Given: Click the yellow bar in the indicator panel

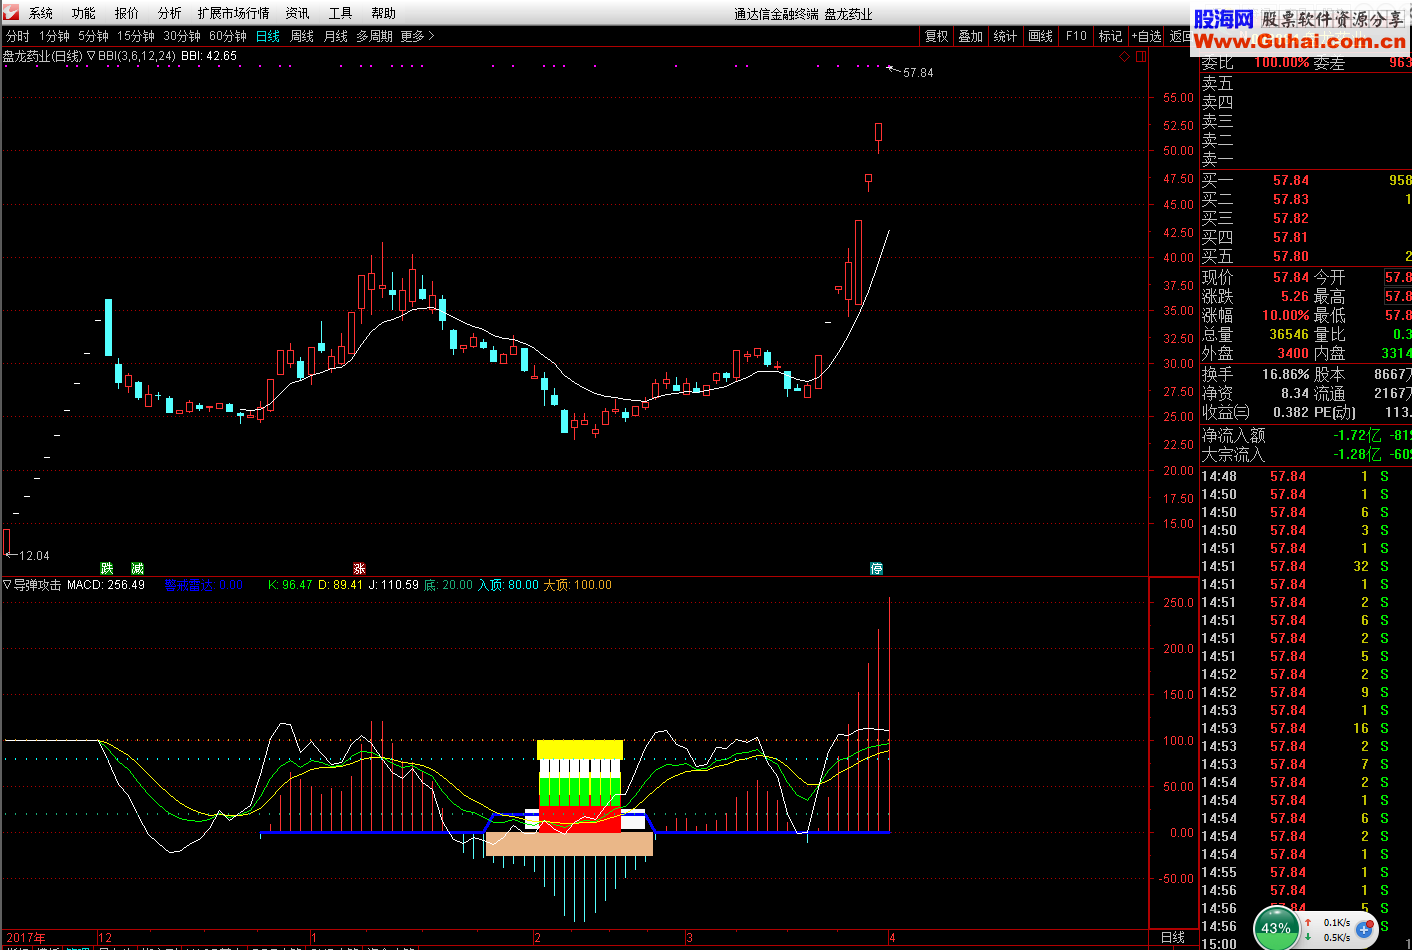Looking at the screenshot, I should click(x=580, y=750).
